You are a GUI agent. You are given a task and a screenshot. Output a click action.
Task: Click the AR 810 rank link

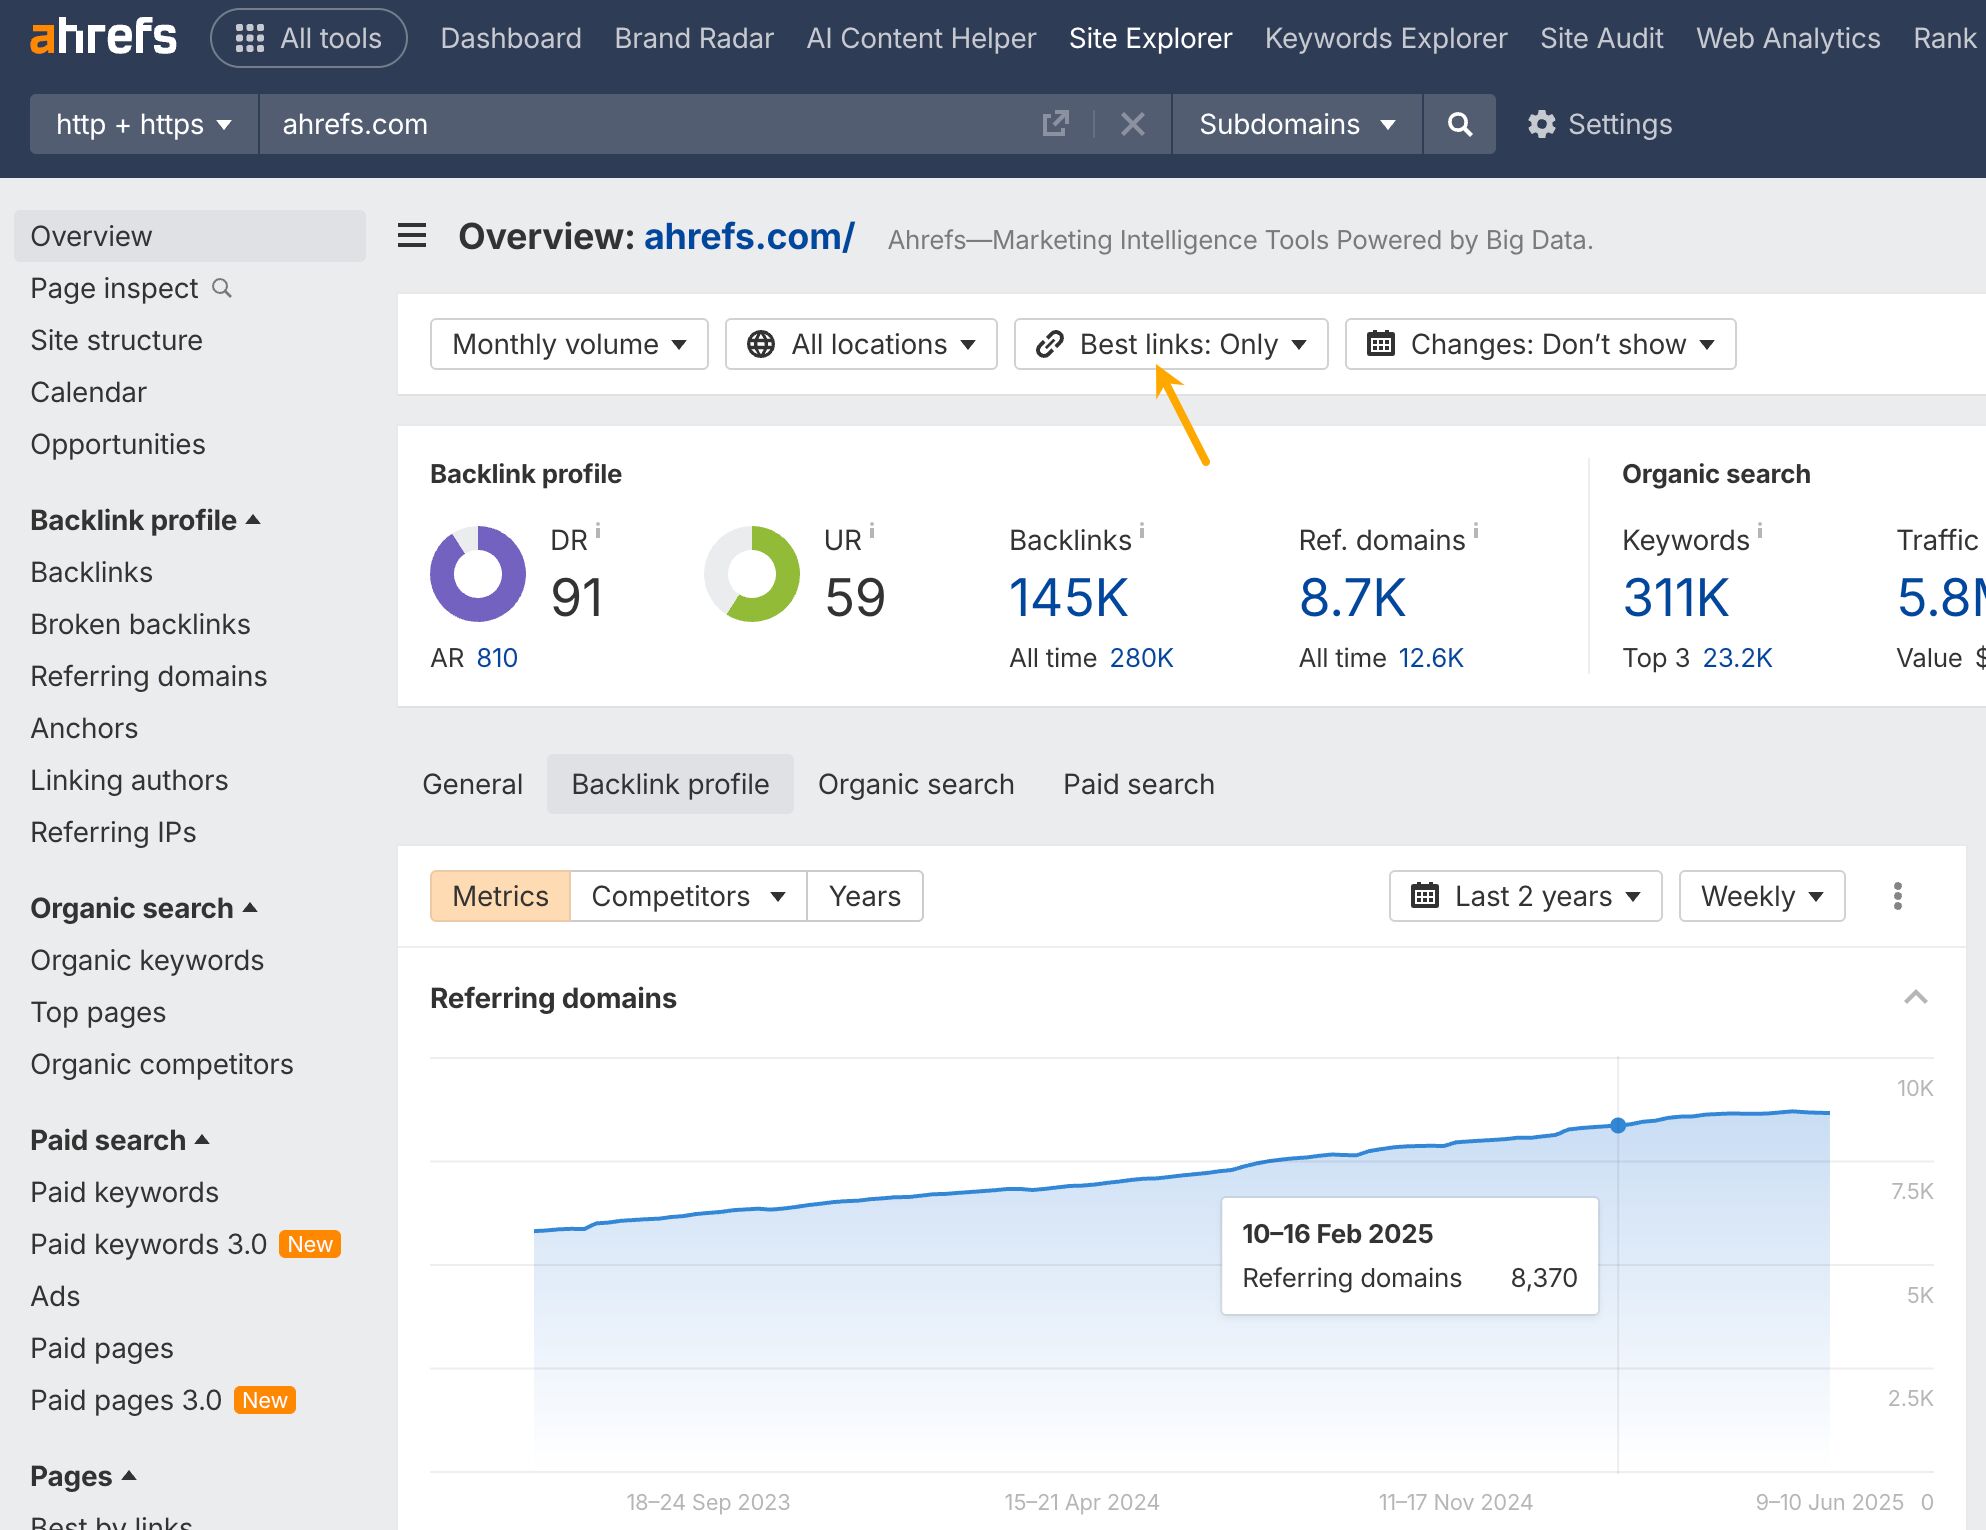point(496,657)
